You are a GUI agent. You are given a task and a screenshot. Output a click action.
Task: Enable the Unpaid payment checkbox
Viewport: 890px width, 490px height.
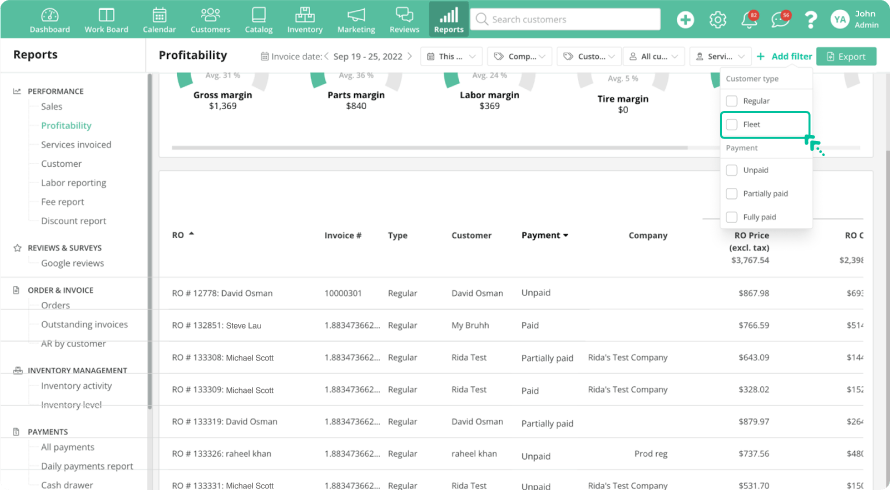(732, 170)
